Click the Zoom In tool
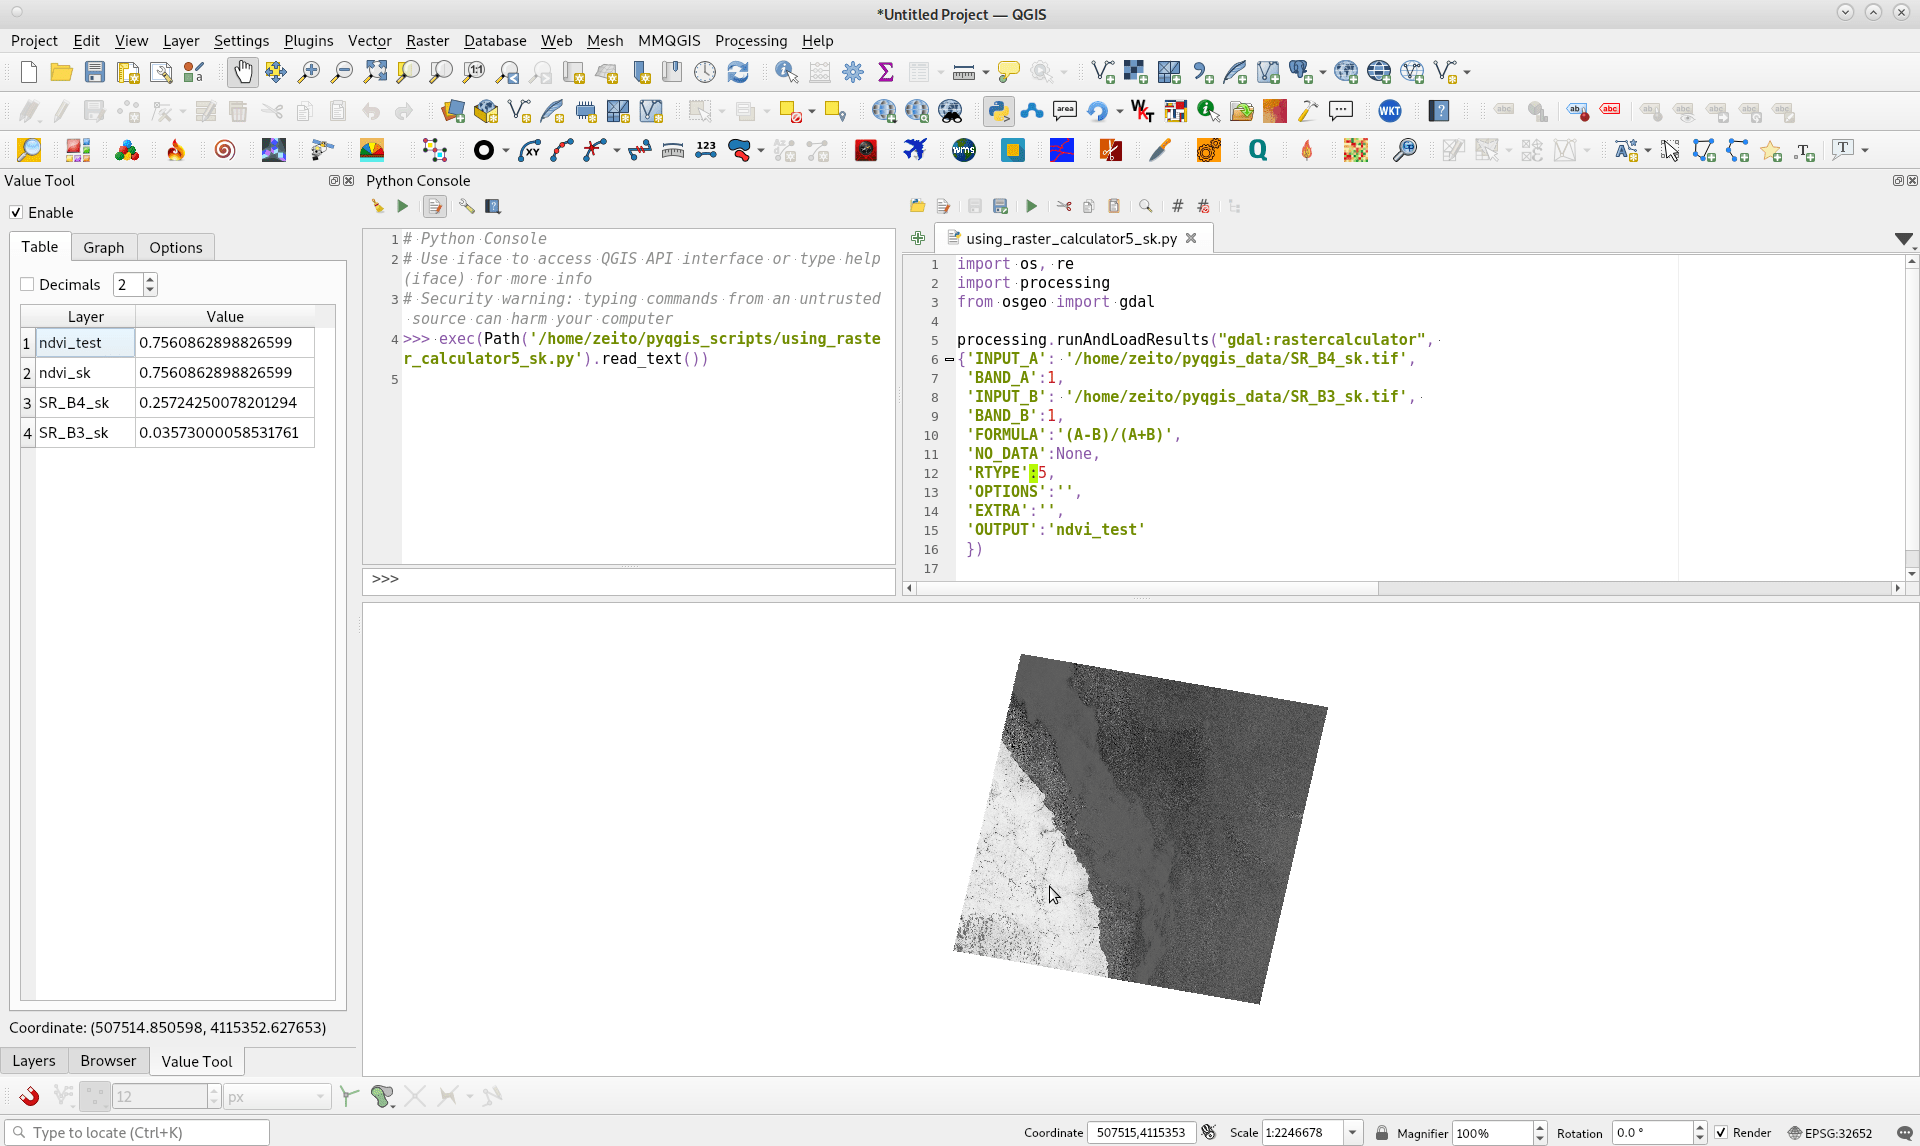The height and width of the screenshot is (1146, 1920). click(x=309, y=72)
